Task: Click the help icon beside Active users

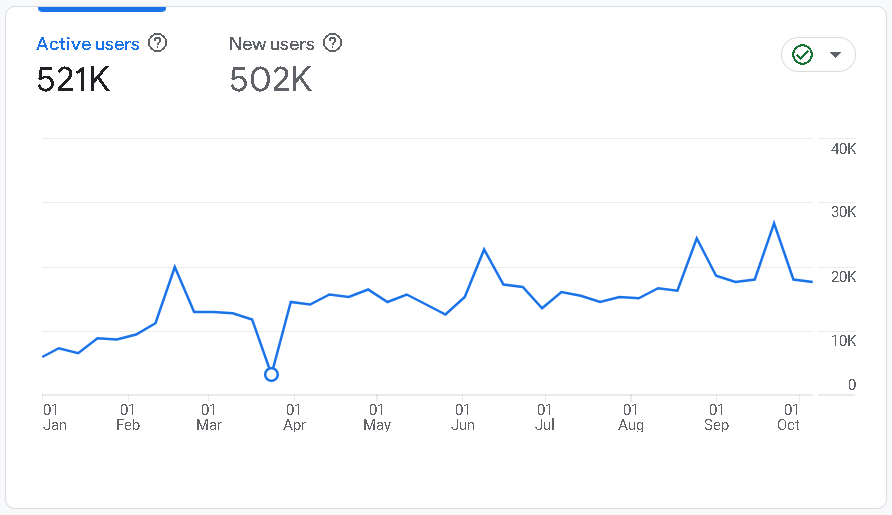Action: tap(157, 43)
